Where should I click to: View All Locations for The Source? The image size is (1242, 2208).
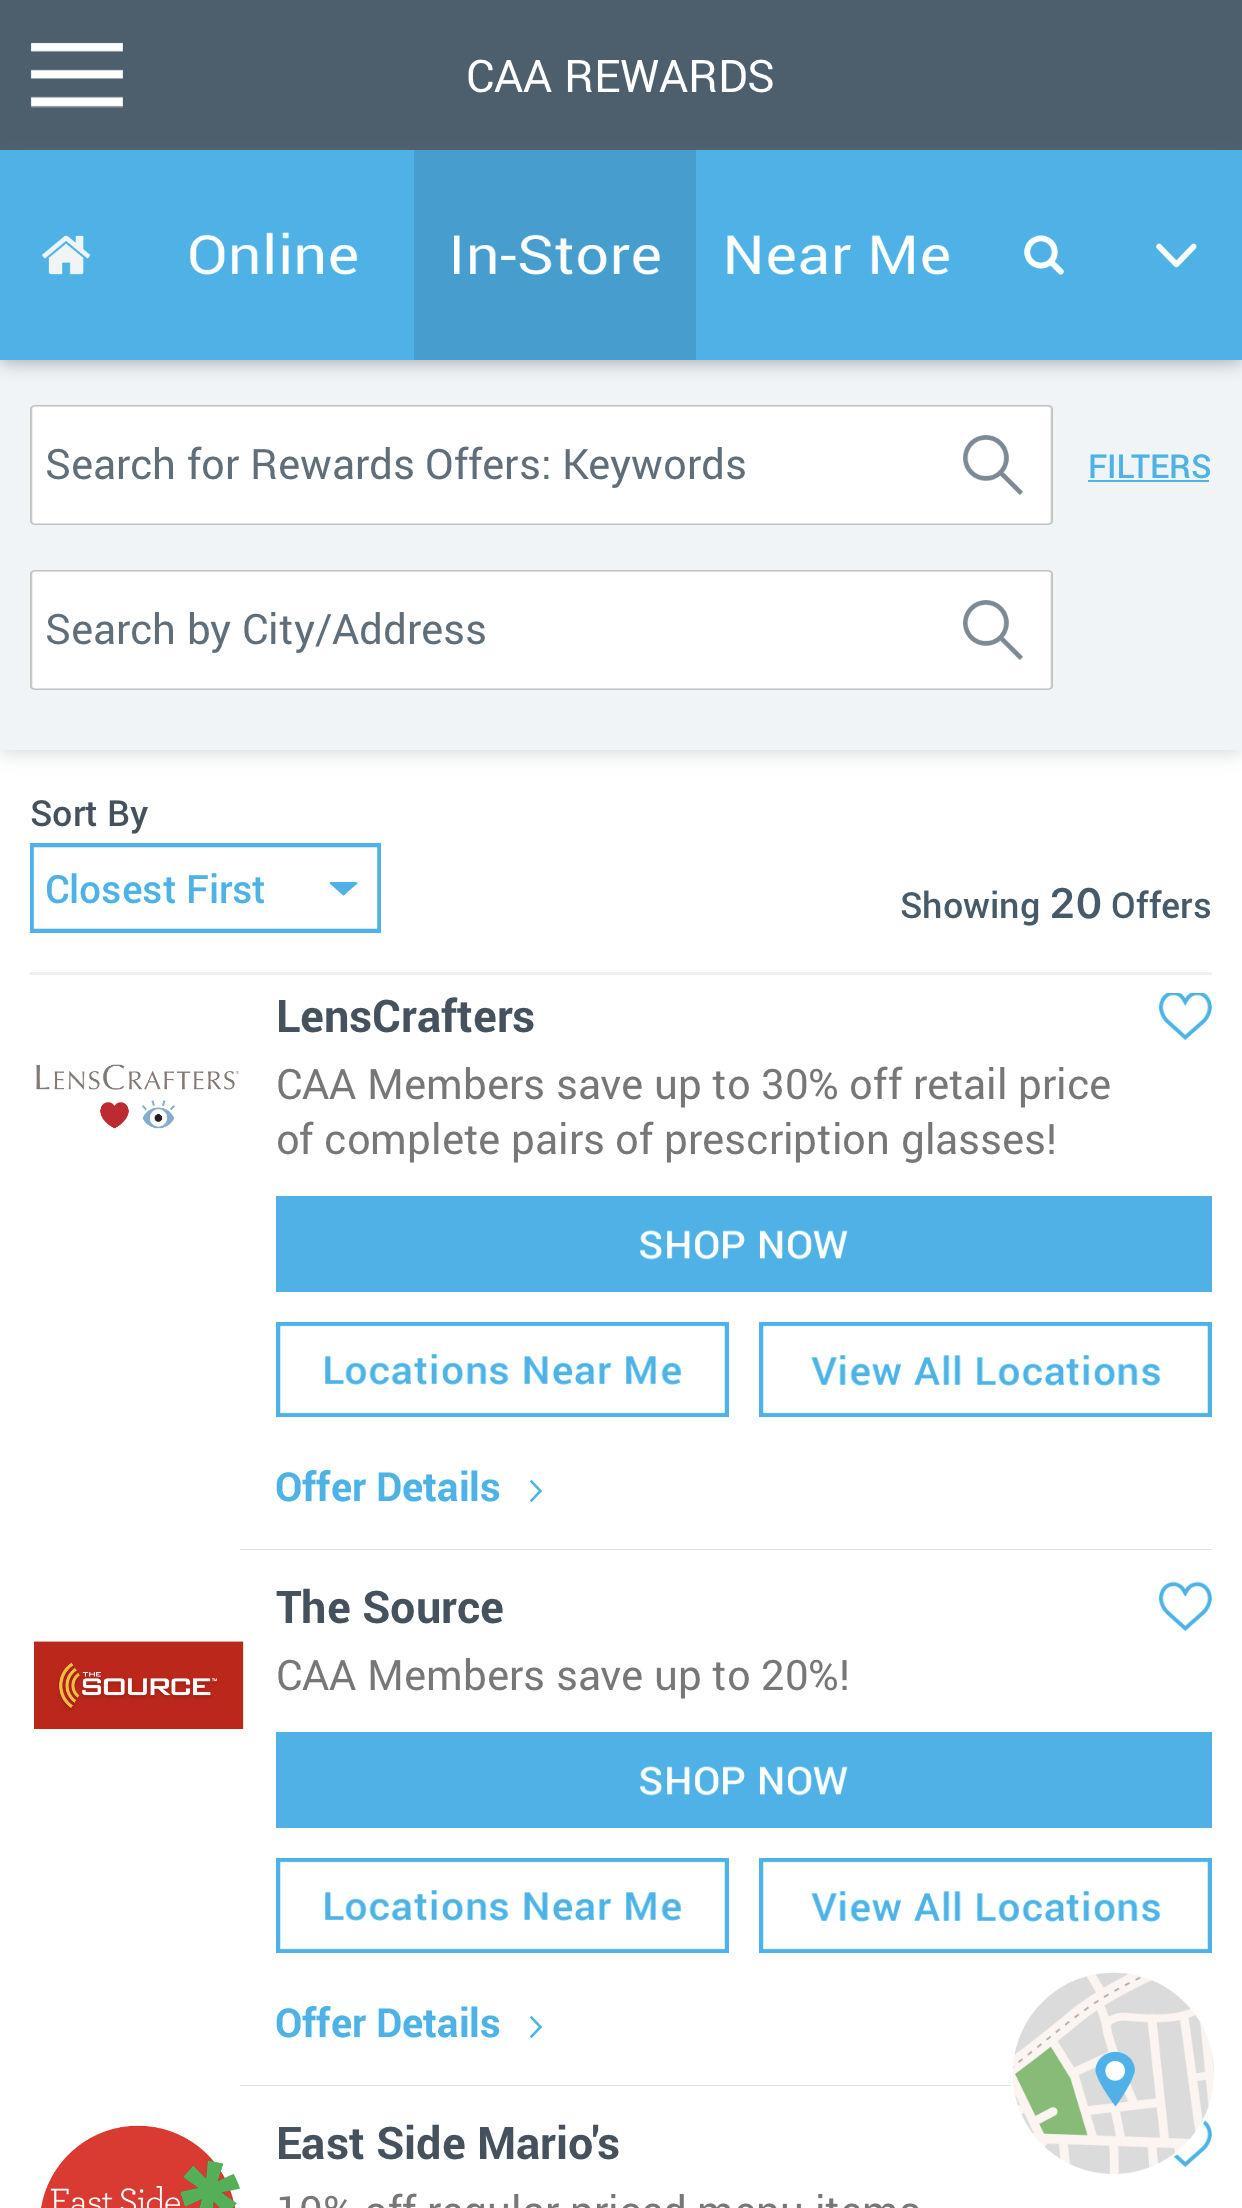[x=985, y=1906]
